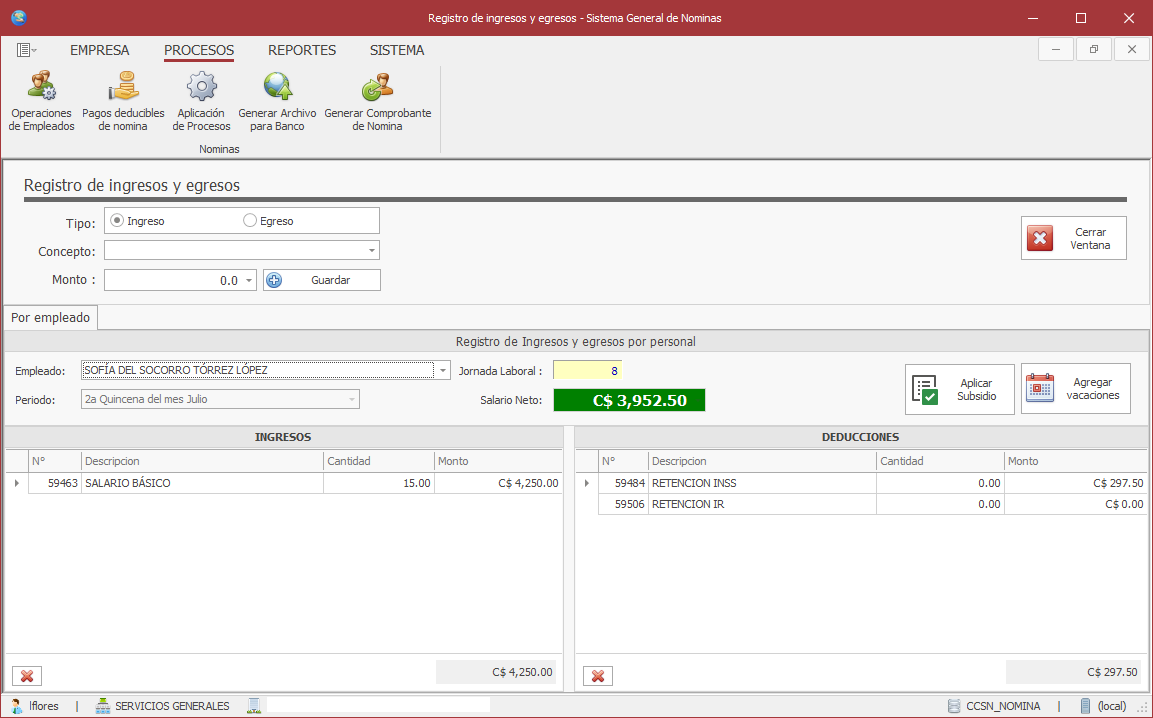Screen dimensions: 1153x718
Task: Select the Ingreso radio button
Action: [117, 221]
